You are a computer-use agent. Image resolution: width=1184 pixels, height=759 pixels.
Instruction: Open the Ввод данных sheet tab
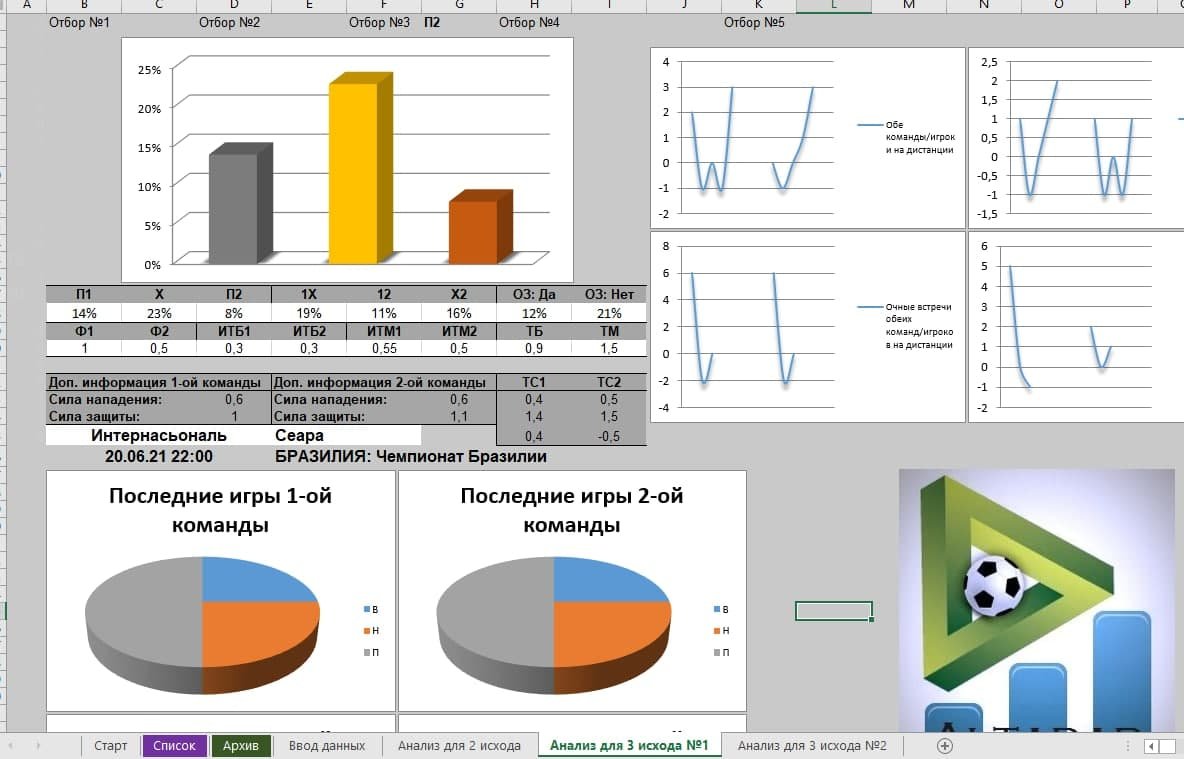[x=327, y=746]
